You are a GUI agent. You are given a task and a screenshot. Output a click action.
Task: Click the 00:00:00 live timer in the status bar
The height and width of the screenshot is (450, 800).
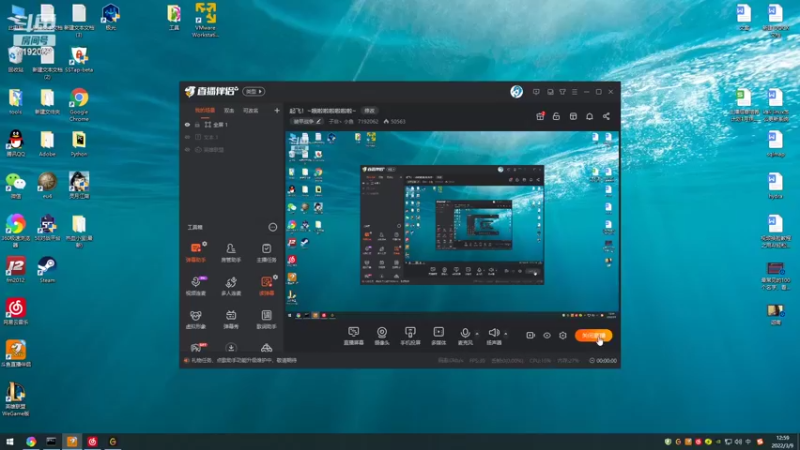(603, 360)
